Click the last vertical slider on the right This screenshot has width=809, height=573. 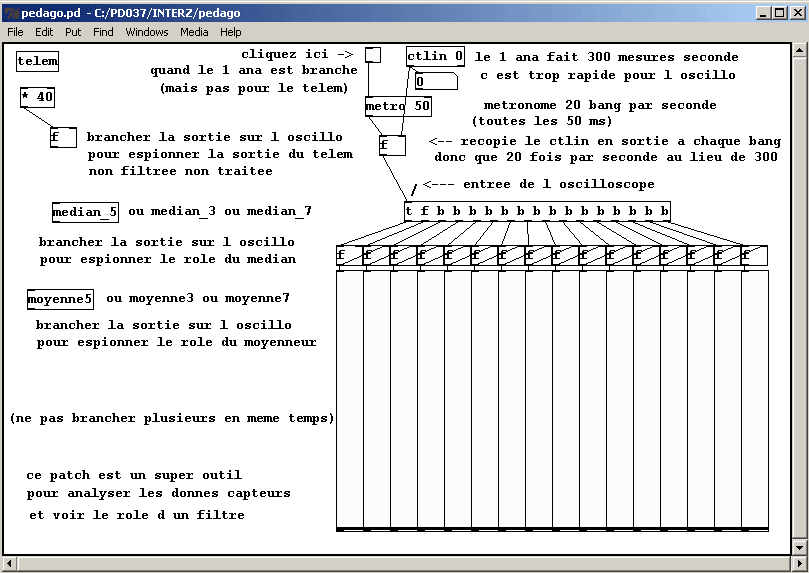(x=754, y=400)
